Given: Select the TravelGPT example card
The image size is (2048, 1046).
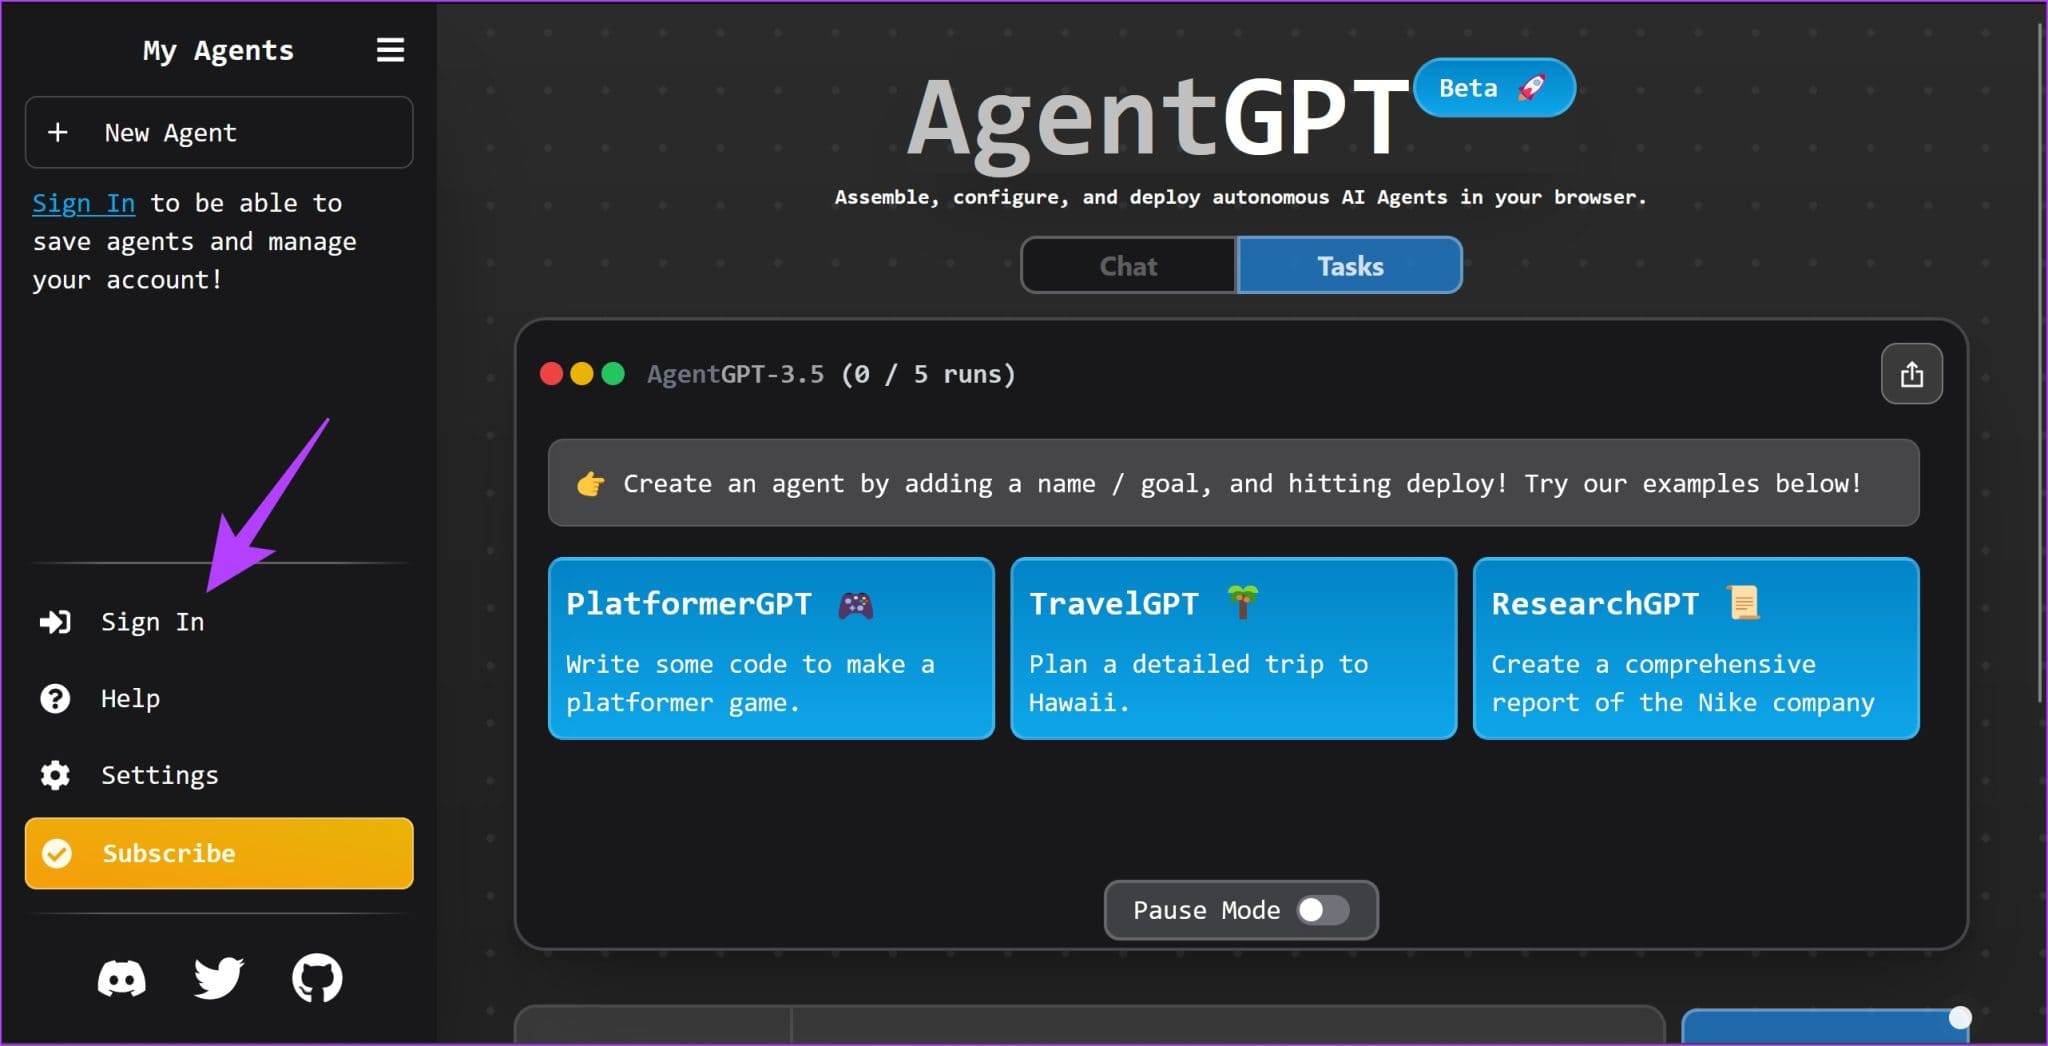Looking at the screenshot, I should pyautogui.click(x=1233, y=648).
